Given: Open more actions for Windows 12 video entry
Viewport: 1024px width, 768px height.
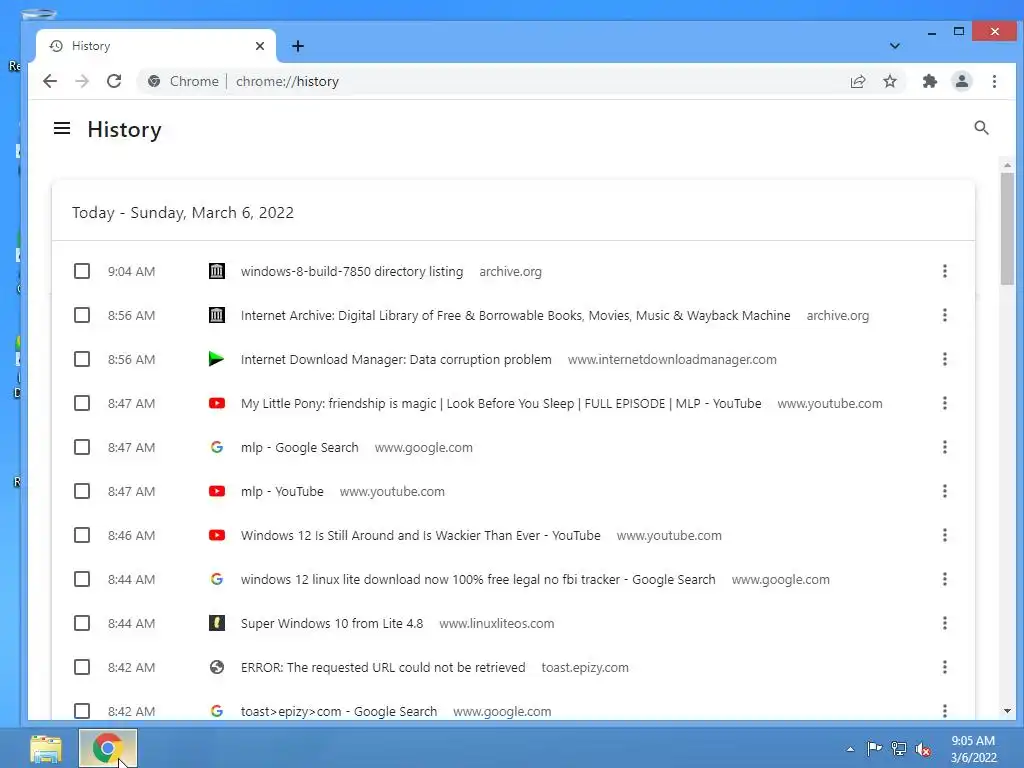Looking at the screenshot, I should point(944,535).
